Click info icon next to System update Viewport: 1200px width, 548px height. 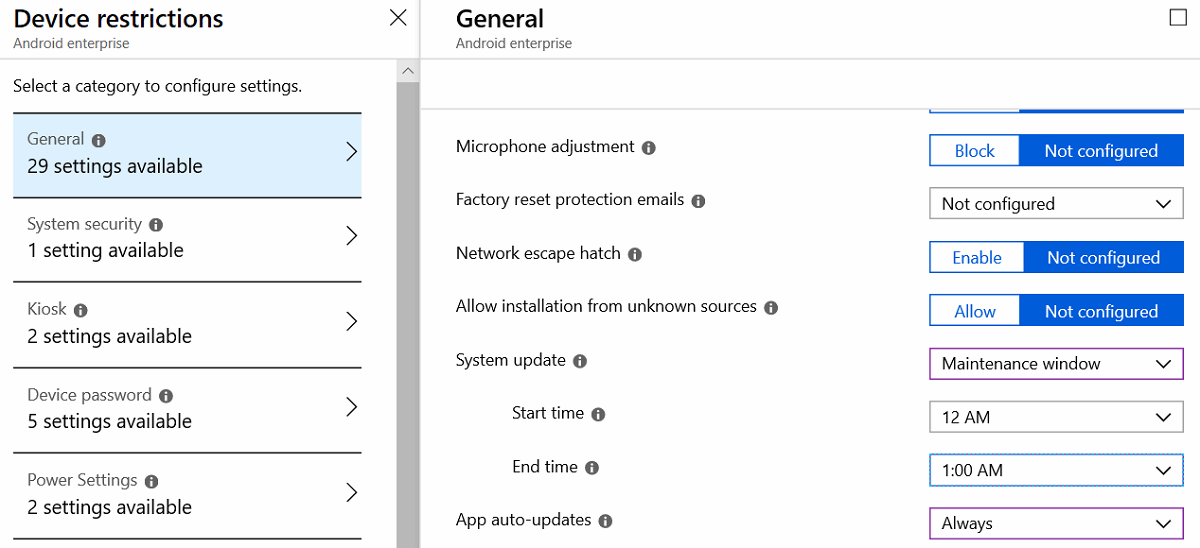pyautogui.click(x=580, y=361)
